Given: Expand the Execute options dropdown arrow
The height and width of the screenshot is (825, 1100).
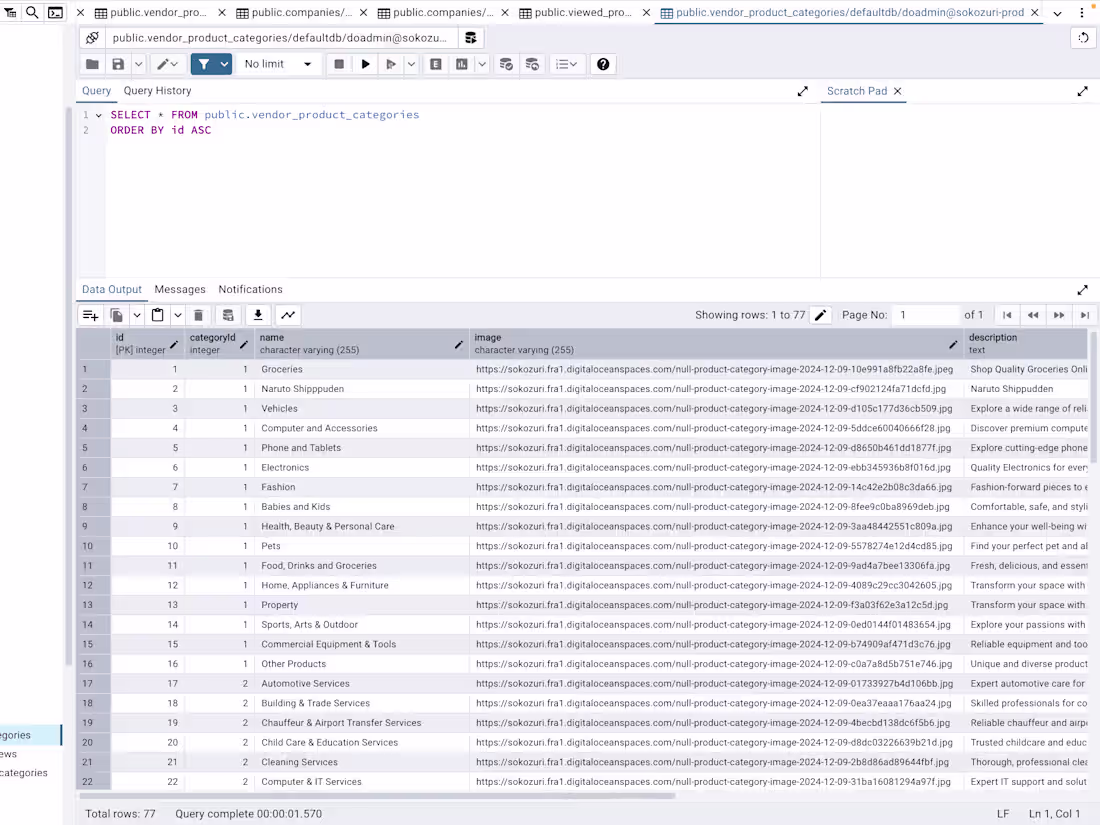Looking at the screenshot, I should (x=410, y=63).
